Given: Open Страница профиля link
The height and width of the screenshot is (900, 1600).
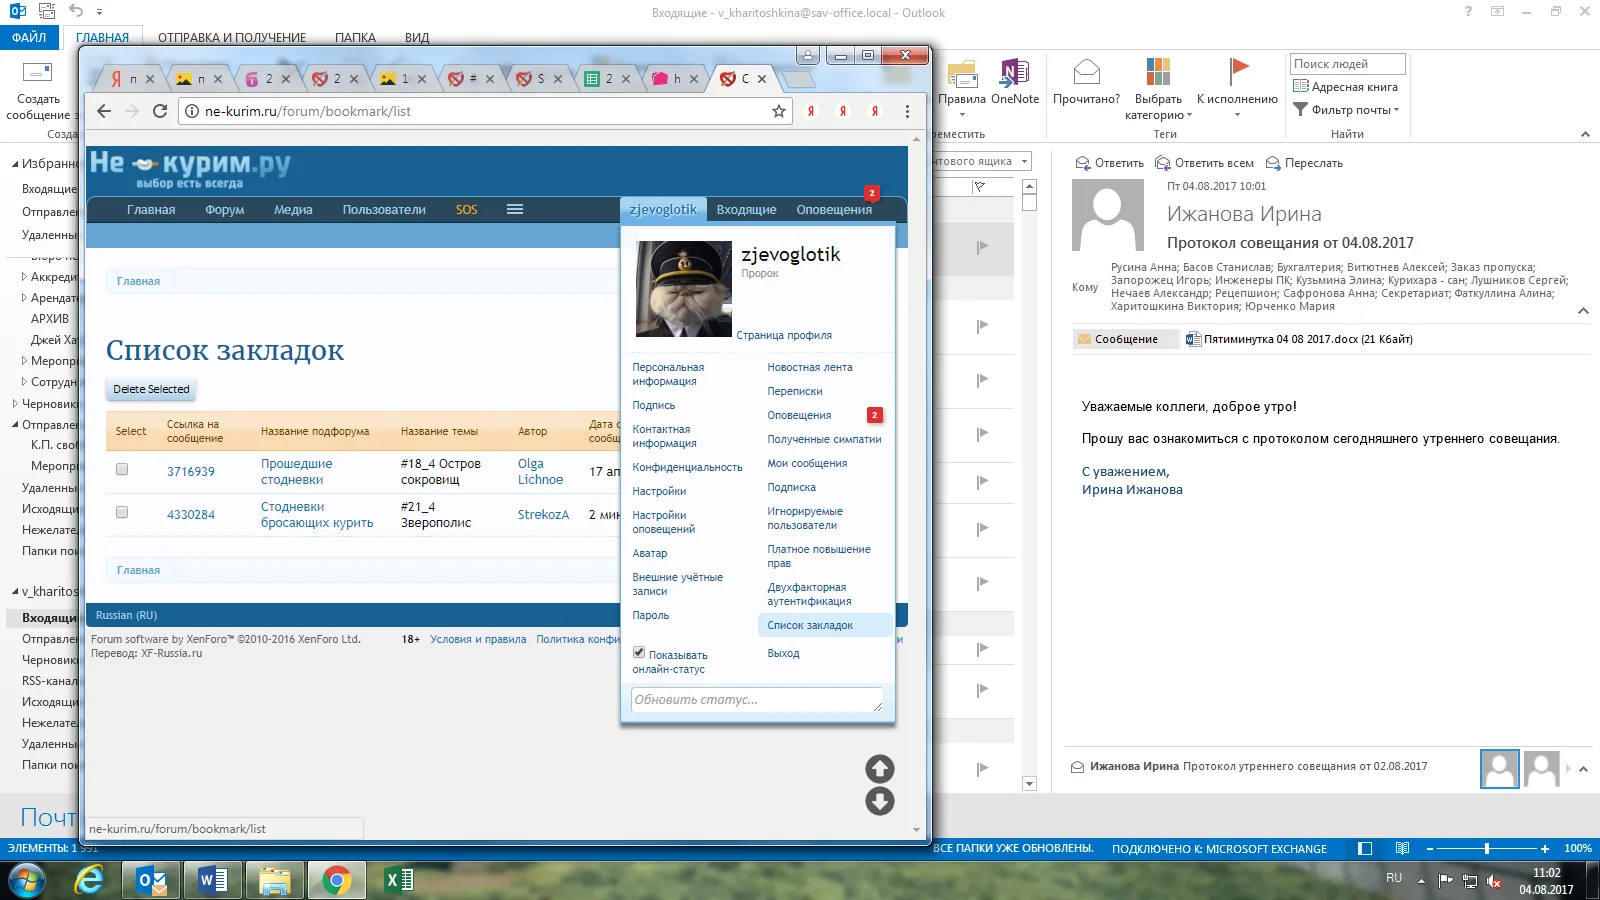Looking at the screenshot, I should 784,335.
